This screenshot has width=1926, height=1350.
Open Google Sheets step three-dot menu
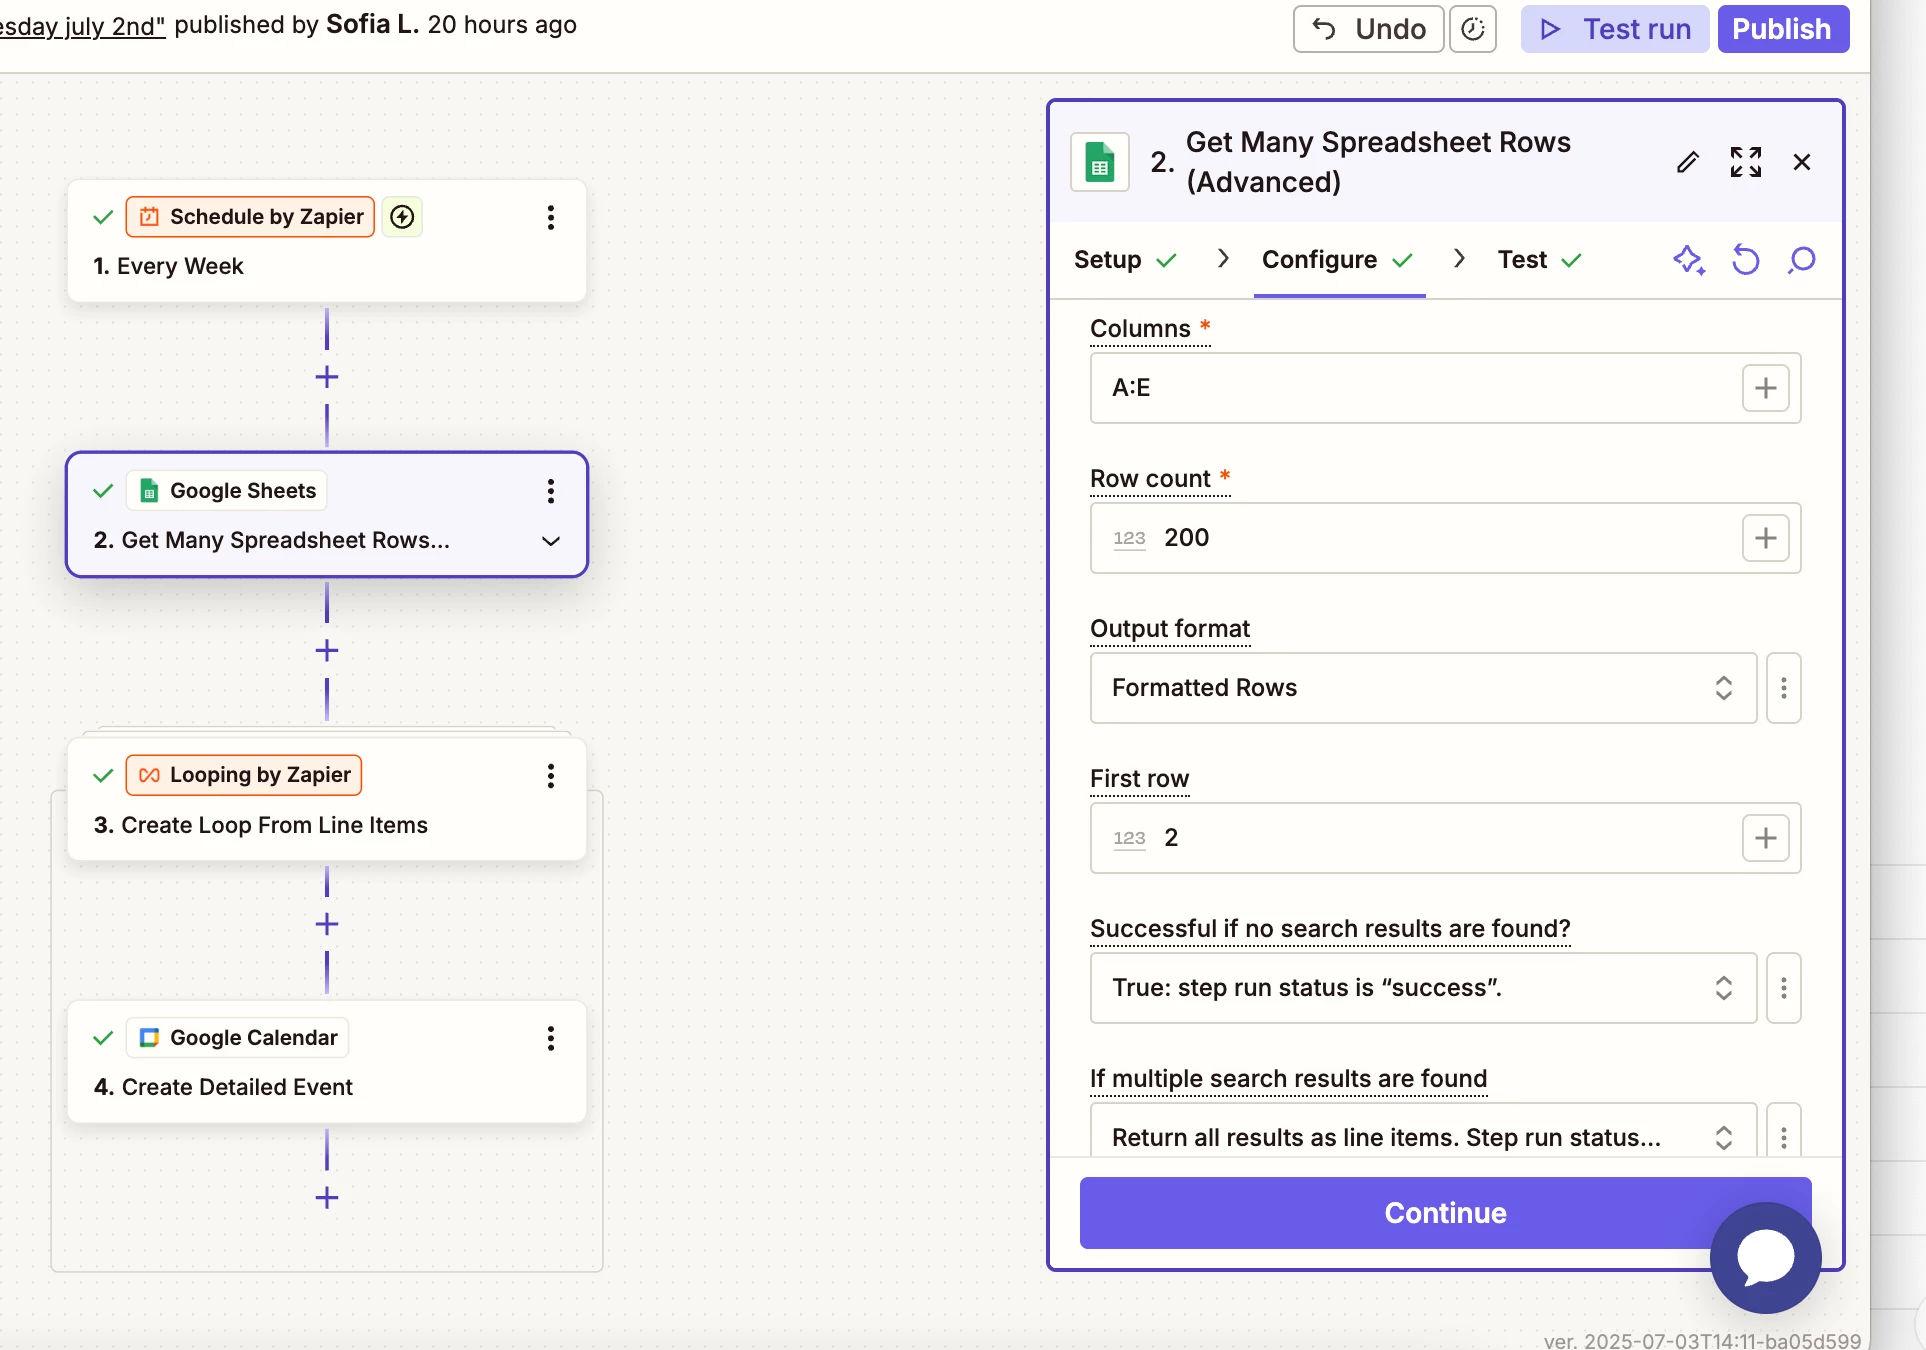tap(551, 491)
